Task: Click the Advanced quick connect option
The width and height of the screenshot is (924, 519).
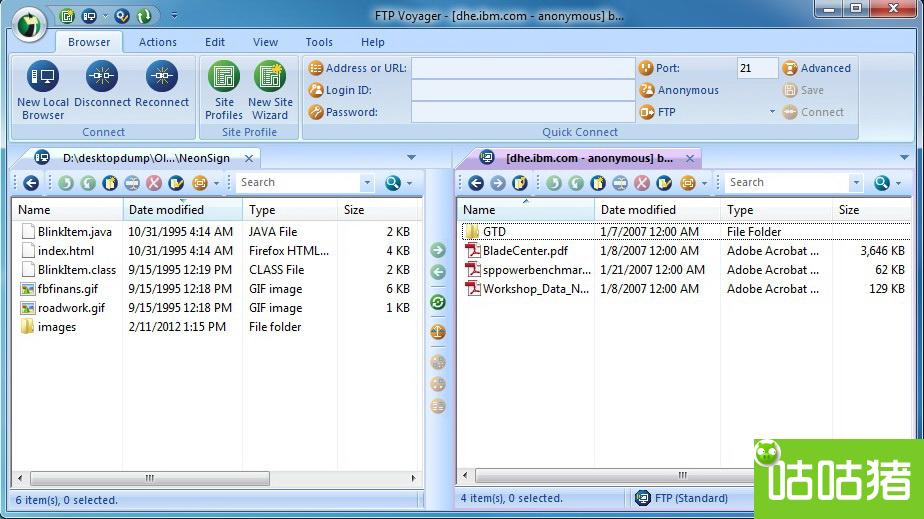Action: [x=817, y=68]
